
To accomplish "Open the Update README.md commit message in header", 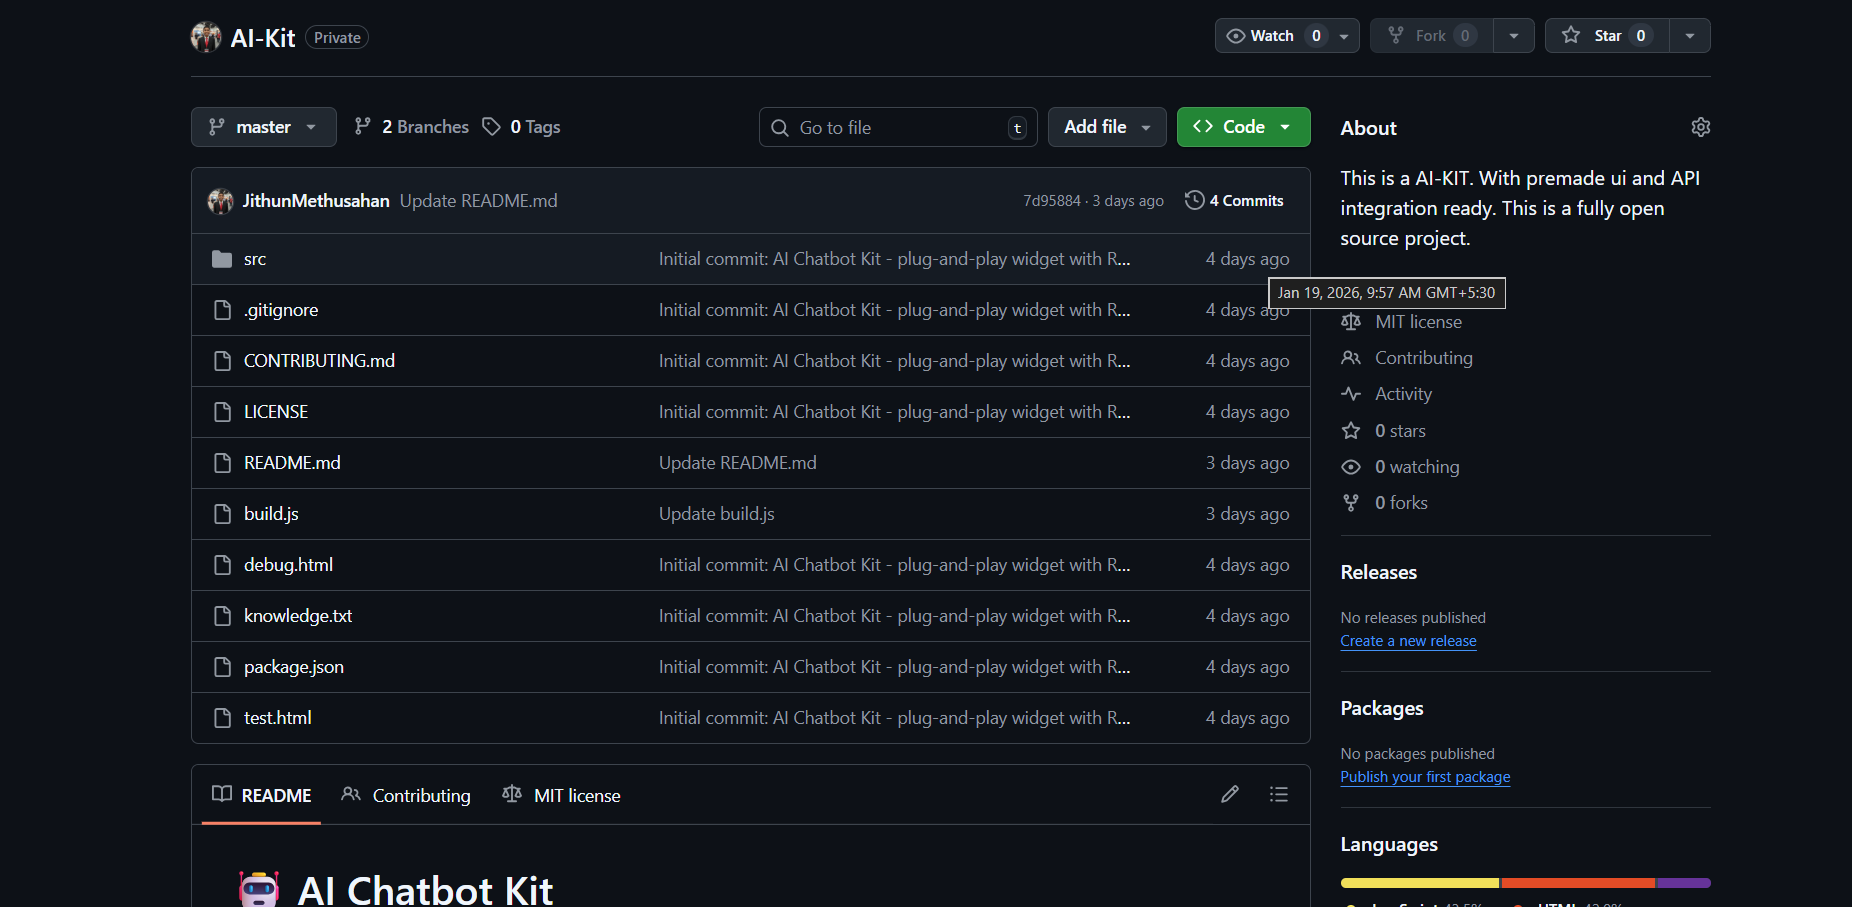I will pos(479,201).
